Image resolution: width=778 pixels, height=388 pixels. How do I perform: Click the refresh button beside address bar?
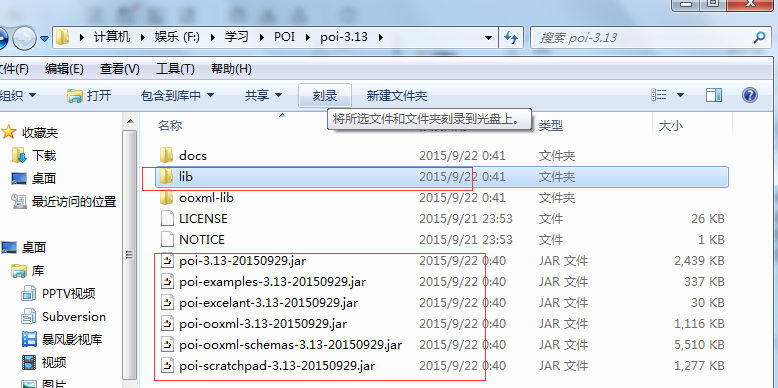pos(511,37)
